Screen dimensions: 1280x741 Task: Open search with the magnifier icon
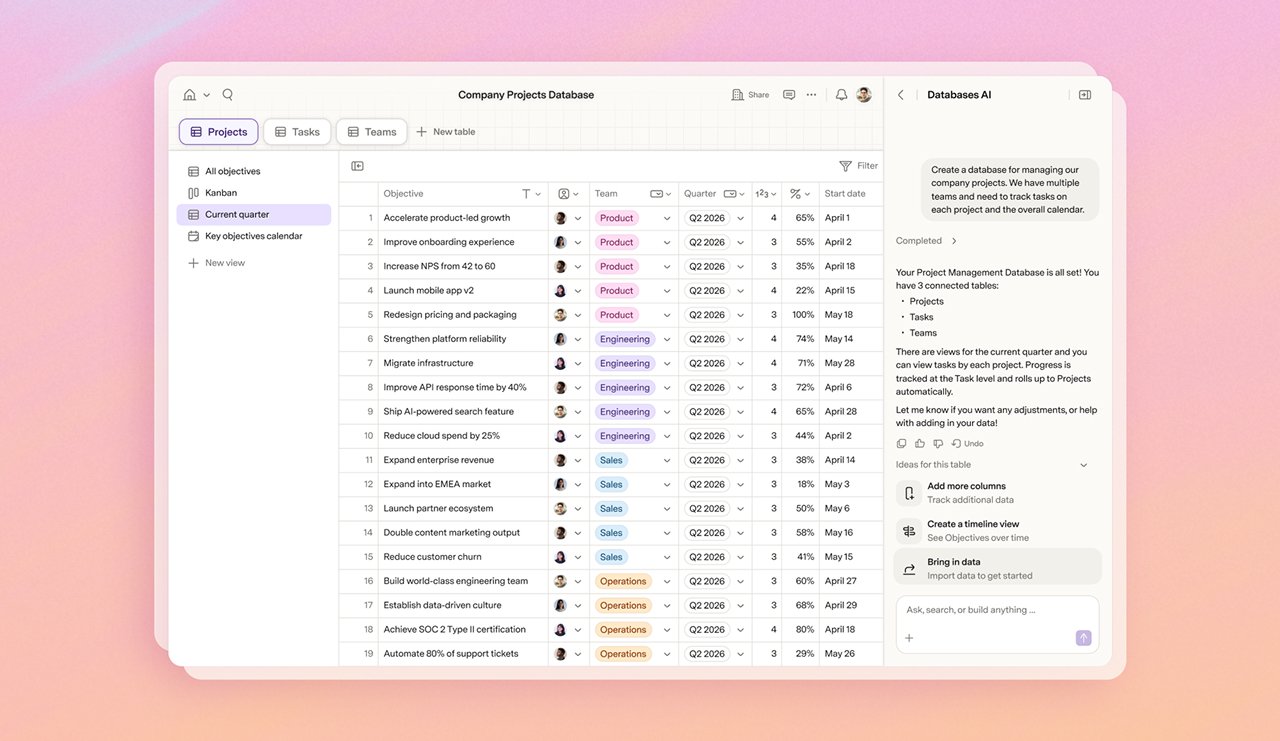[228, 95]
